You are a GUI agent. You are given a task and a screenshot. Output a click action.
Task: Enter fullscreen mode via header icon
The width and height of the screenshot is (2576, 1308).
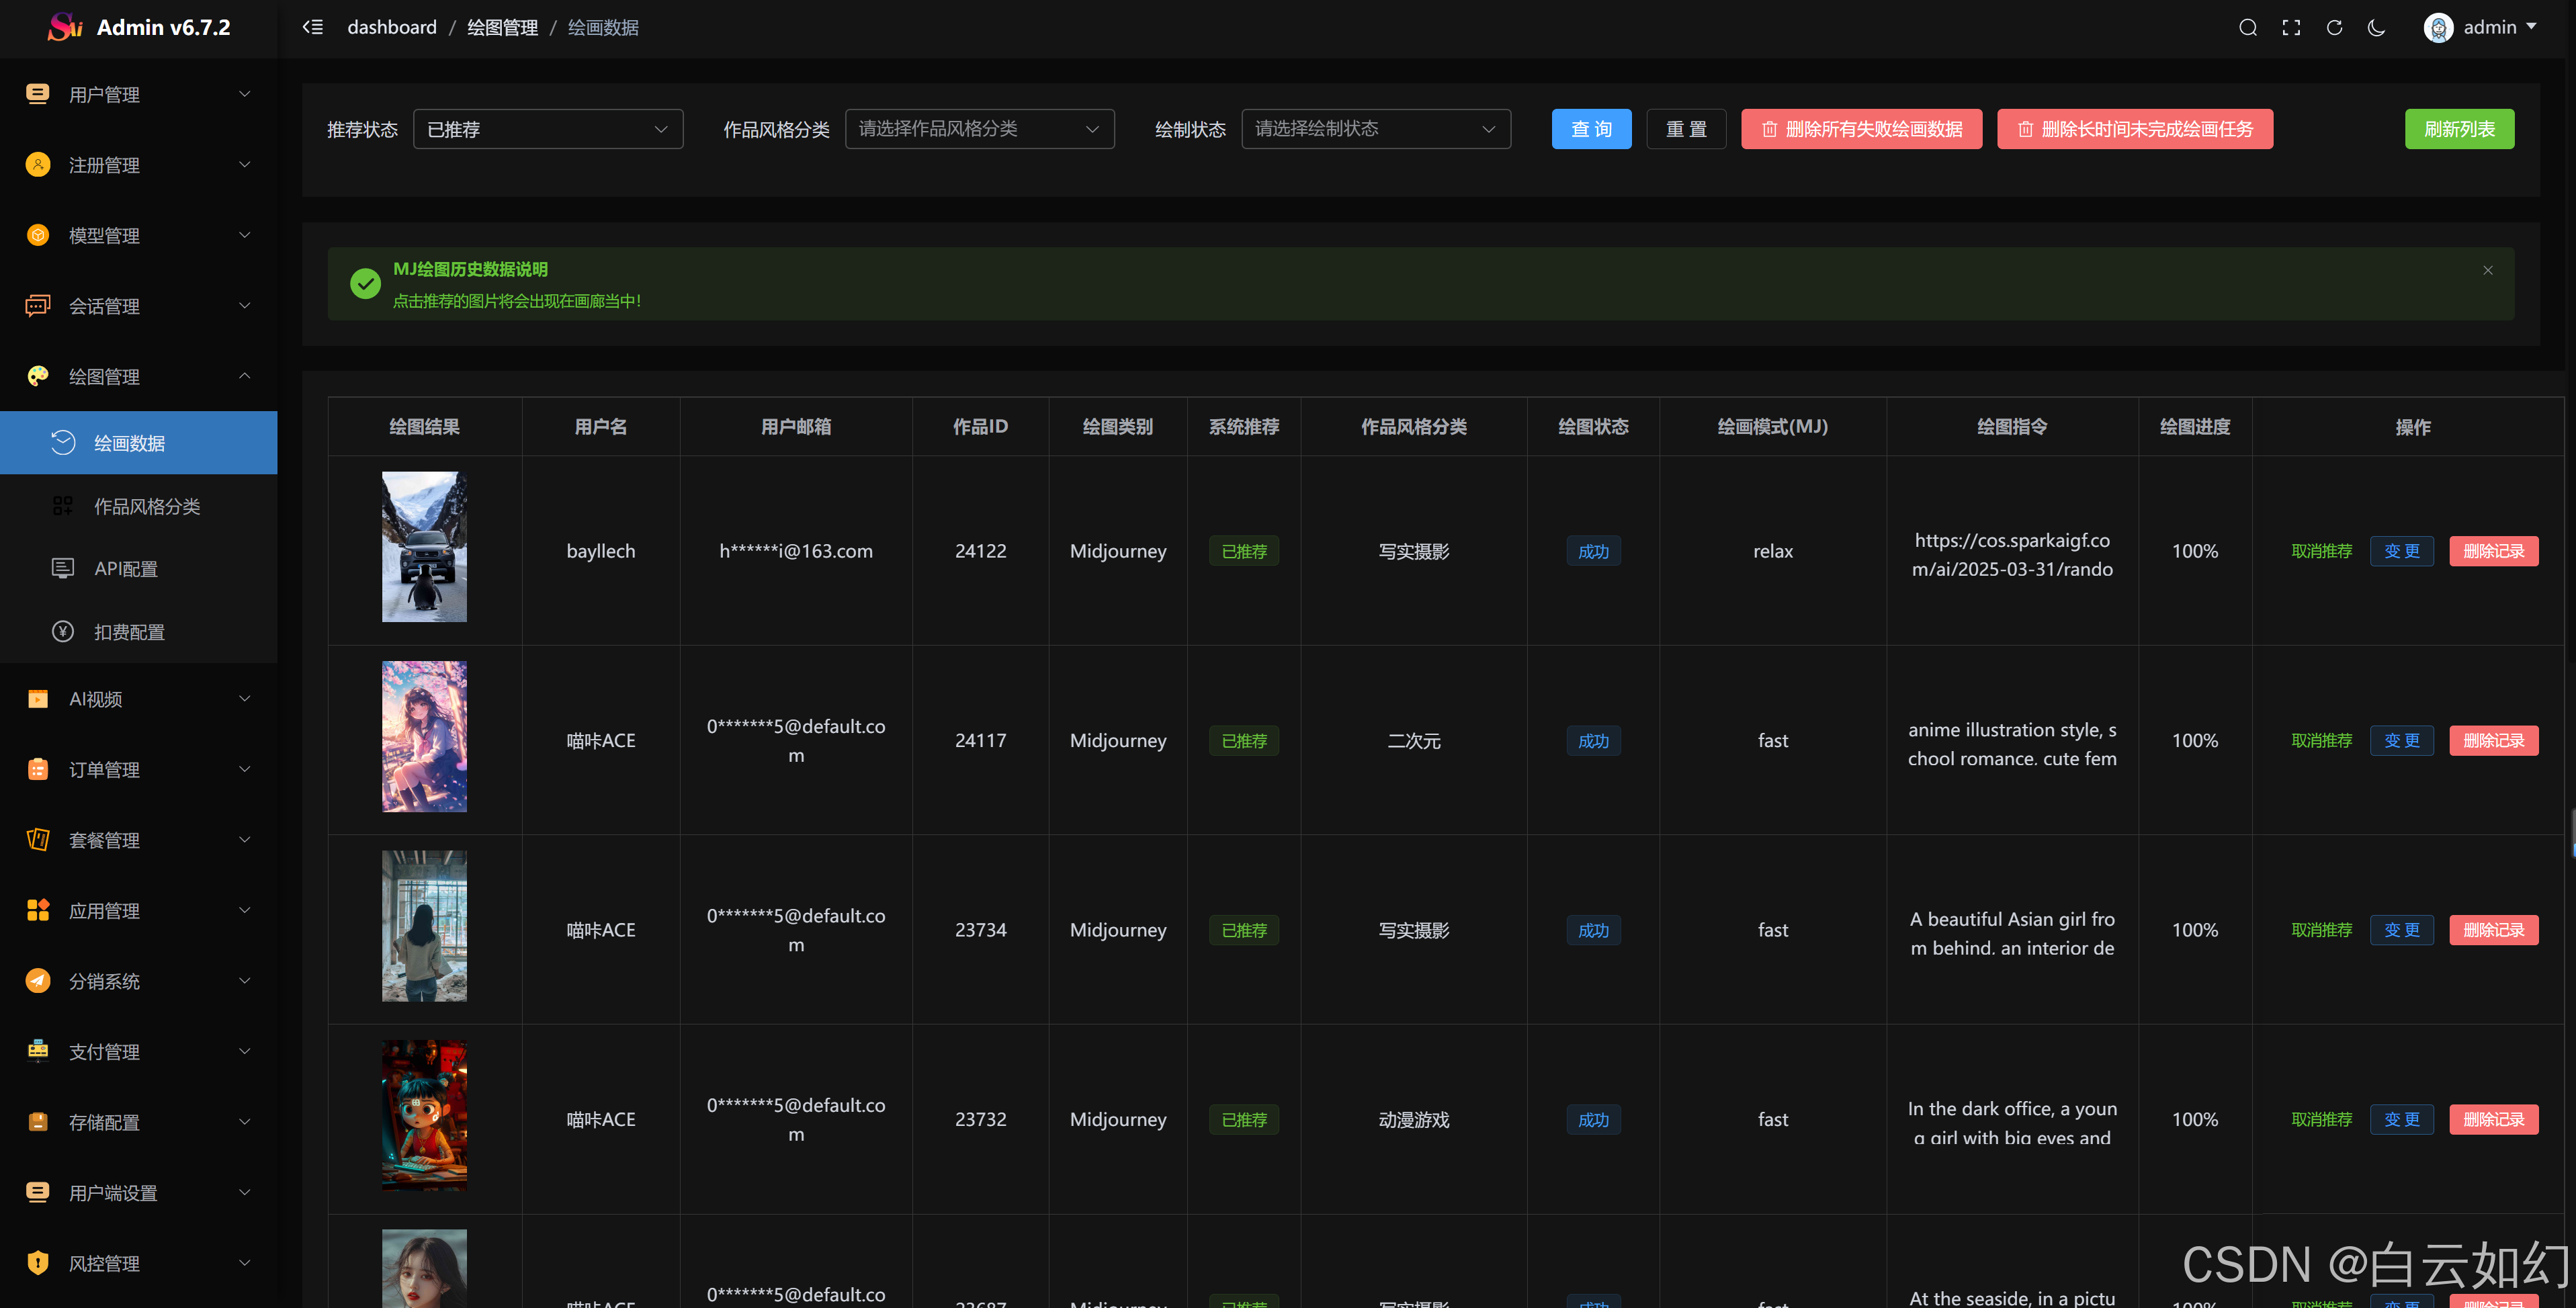[2291, 27]
